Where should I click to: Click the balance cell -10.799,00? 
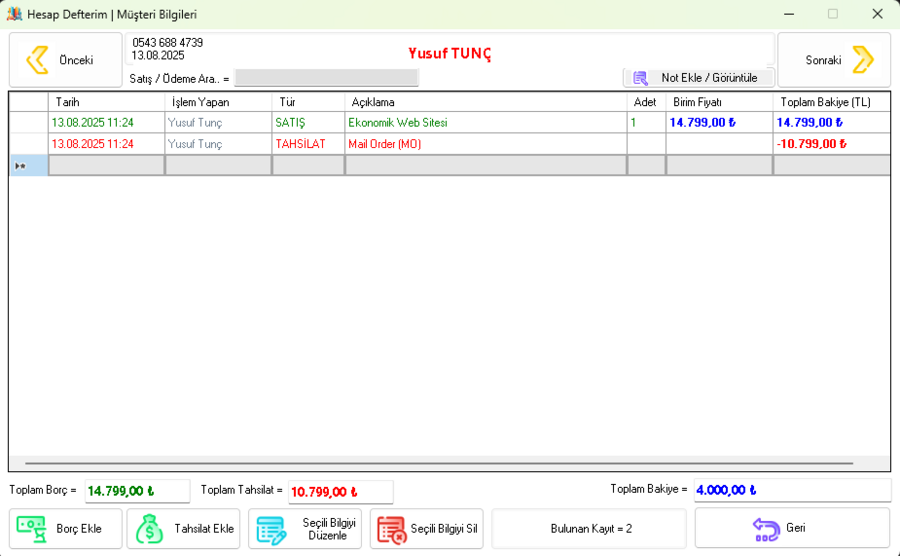(x=832, y=144)
